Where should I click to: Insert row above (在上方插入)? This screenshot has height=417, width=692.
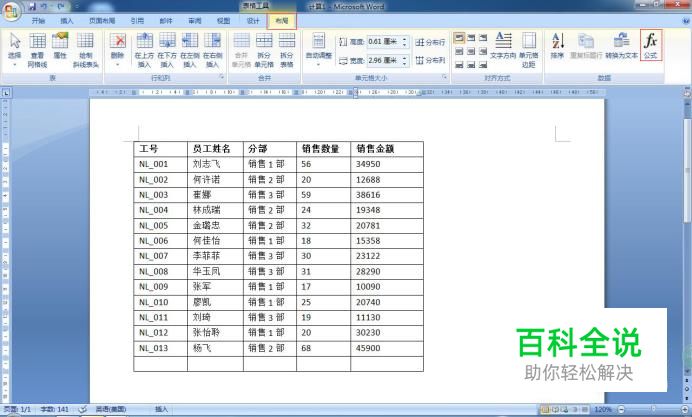pyautogui.click(x=144, y=50)
